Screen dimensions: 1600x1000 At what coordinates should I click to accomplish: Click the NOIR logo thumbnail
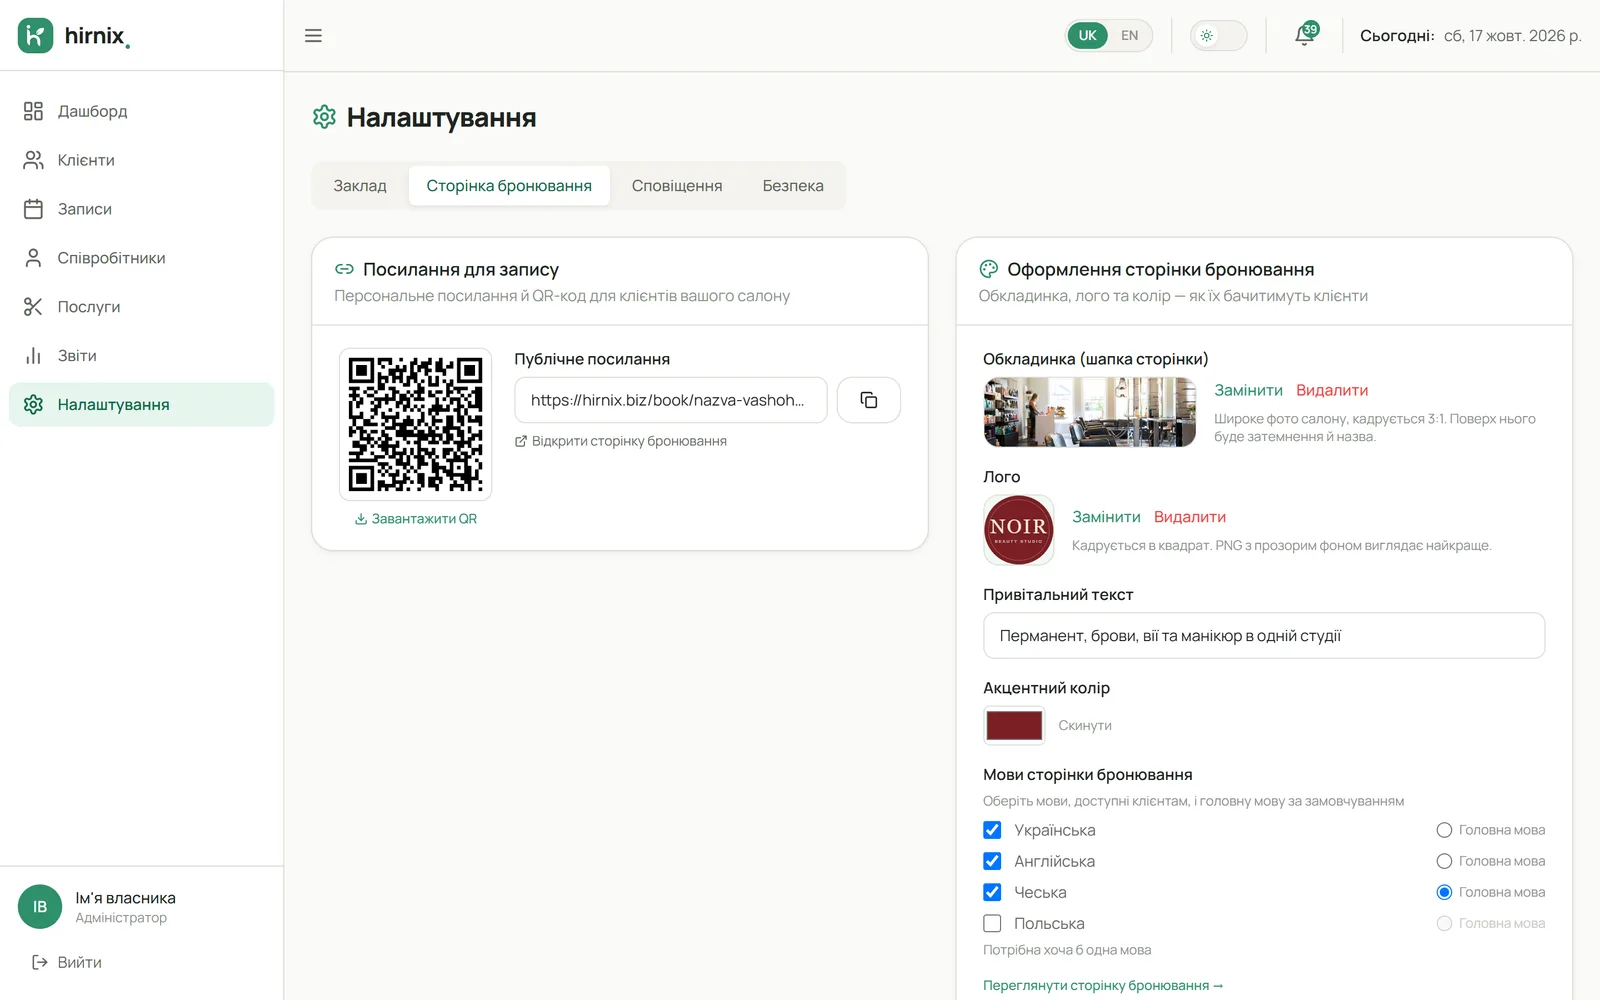click(1018, 530)
